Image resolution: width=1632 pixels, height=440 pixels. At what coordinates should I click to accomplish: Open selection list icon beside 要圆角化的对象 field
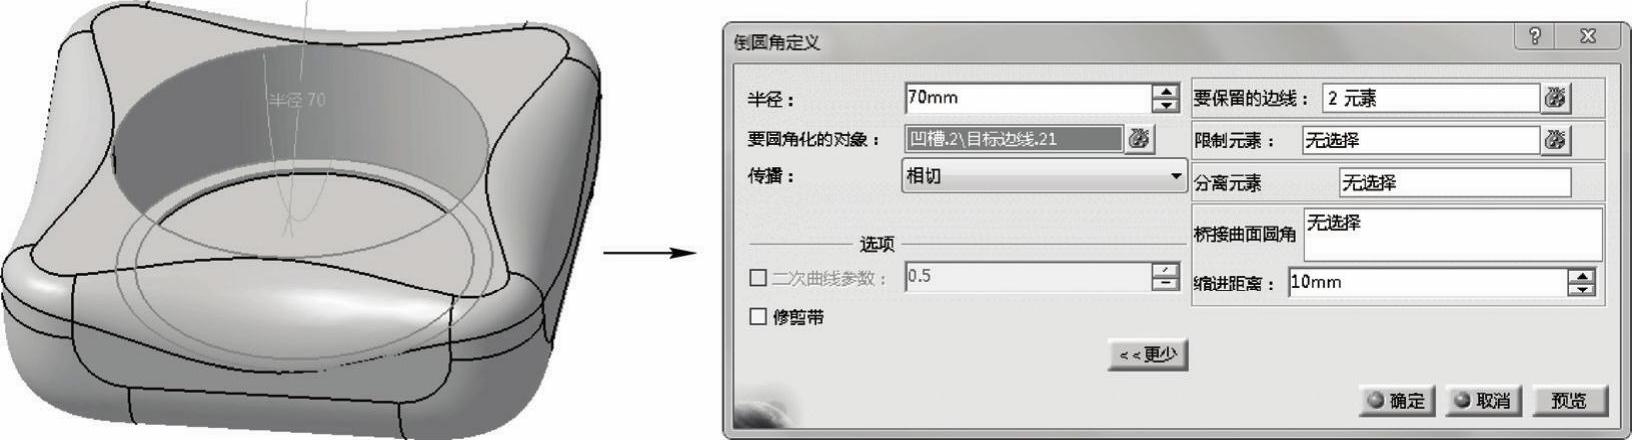coord(1139,139)
